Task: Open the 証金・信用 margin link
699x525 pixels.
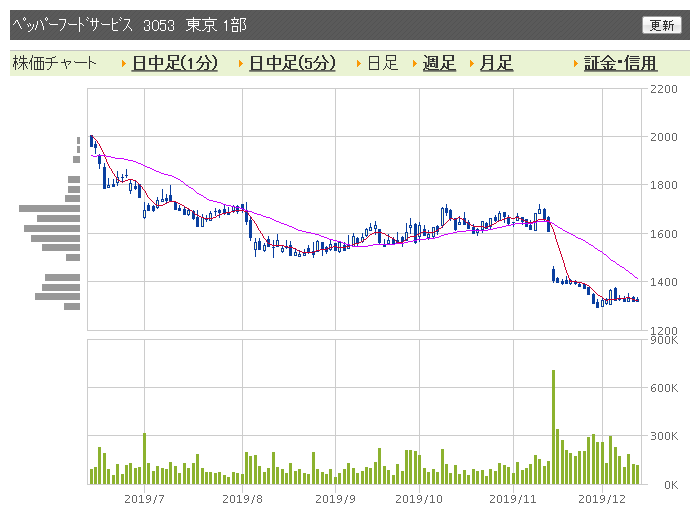Action: (x=620, y=63)
